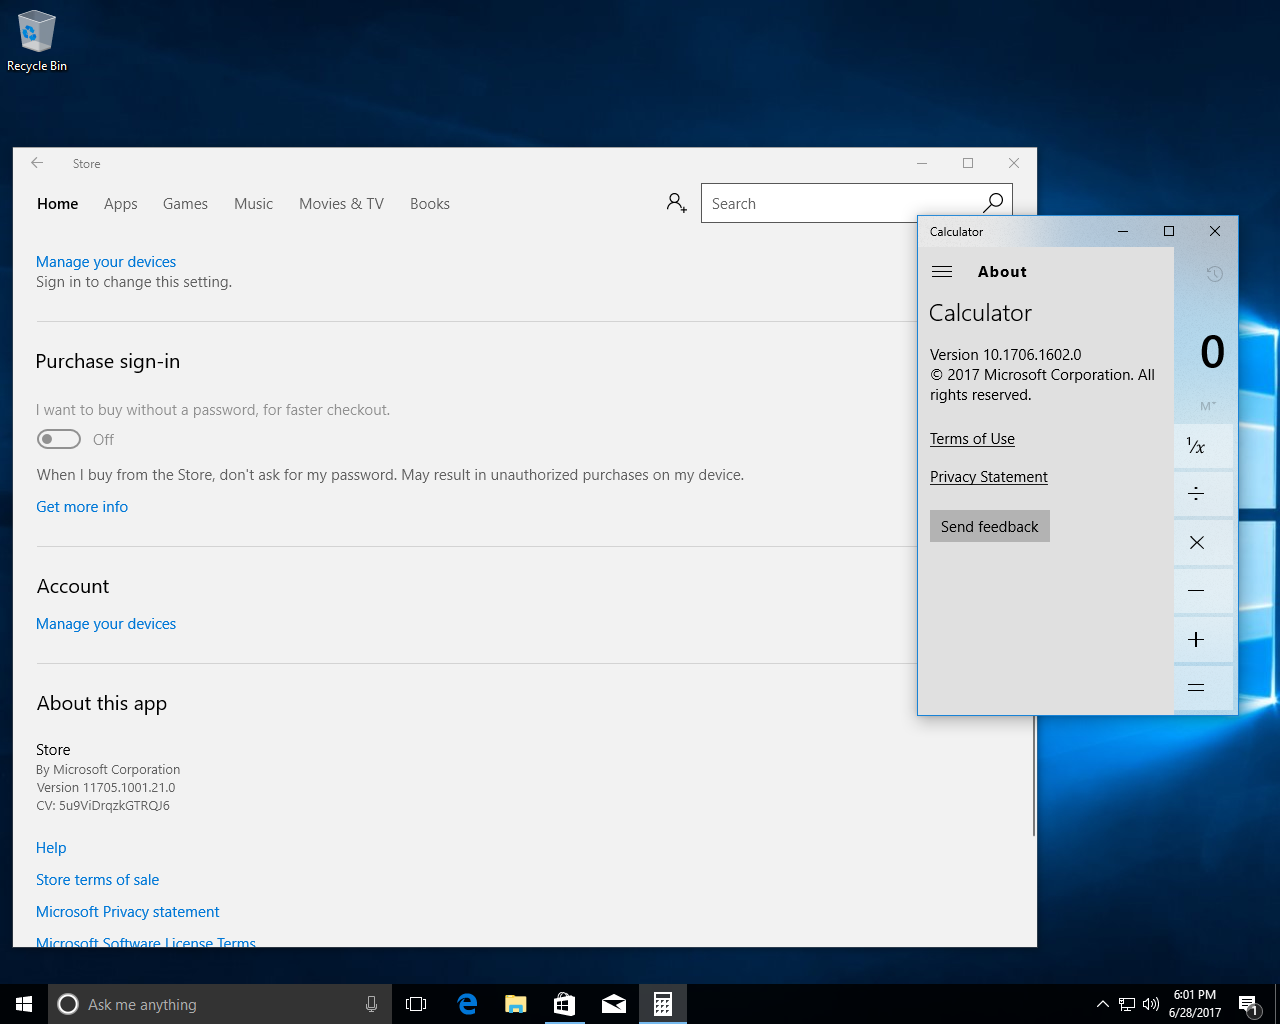Open the network tray icon
Screen dimensions: 1280x1024
pos(1127,1004)
